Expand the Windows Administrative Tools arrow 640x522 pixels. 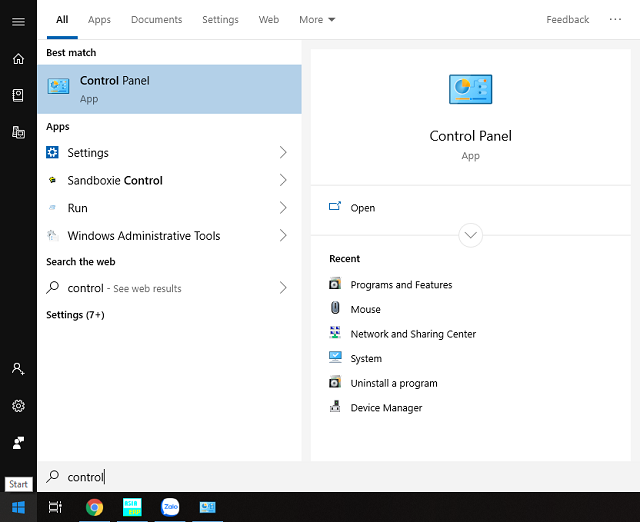click(x=283, y=235)
